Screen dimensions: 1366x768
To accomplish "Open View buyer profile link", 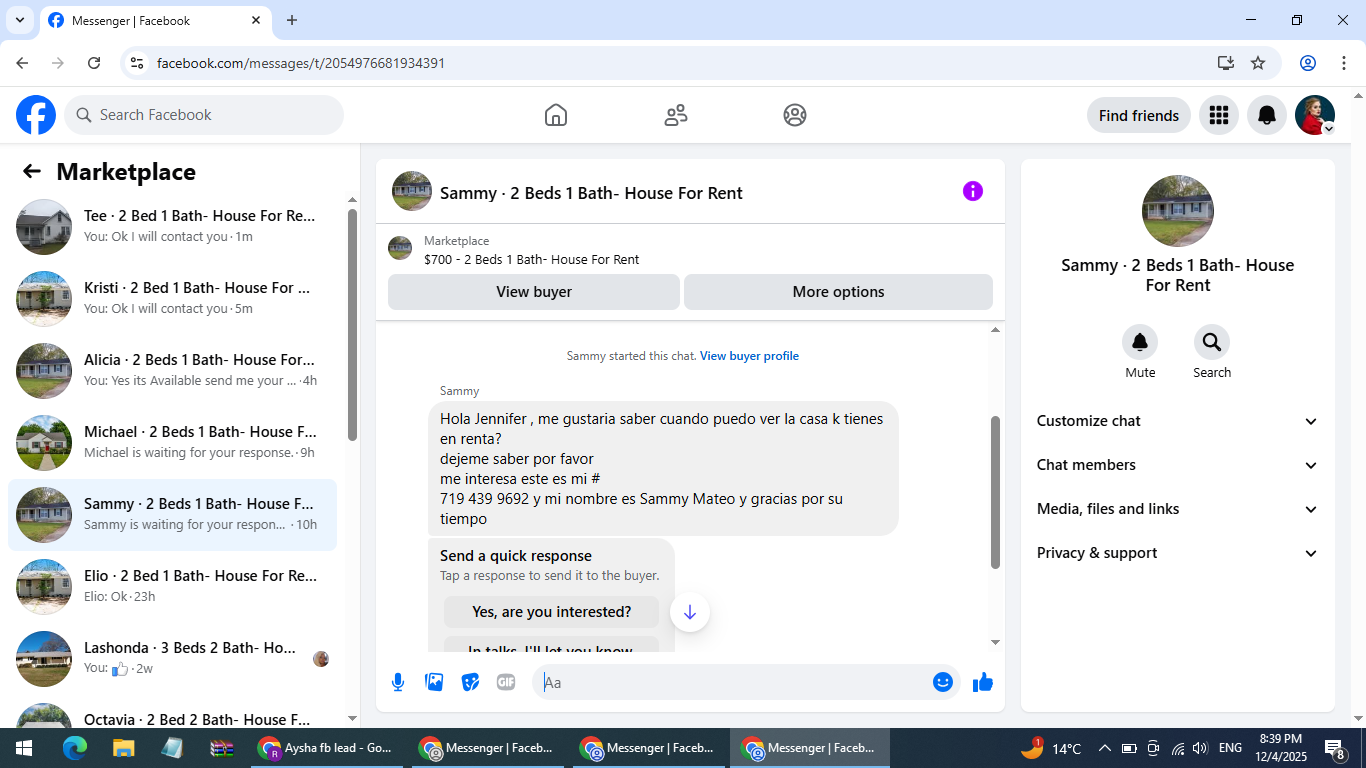I will 749,356.
